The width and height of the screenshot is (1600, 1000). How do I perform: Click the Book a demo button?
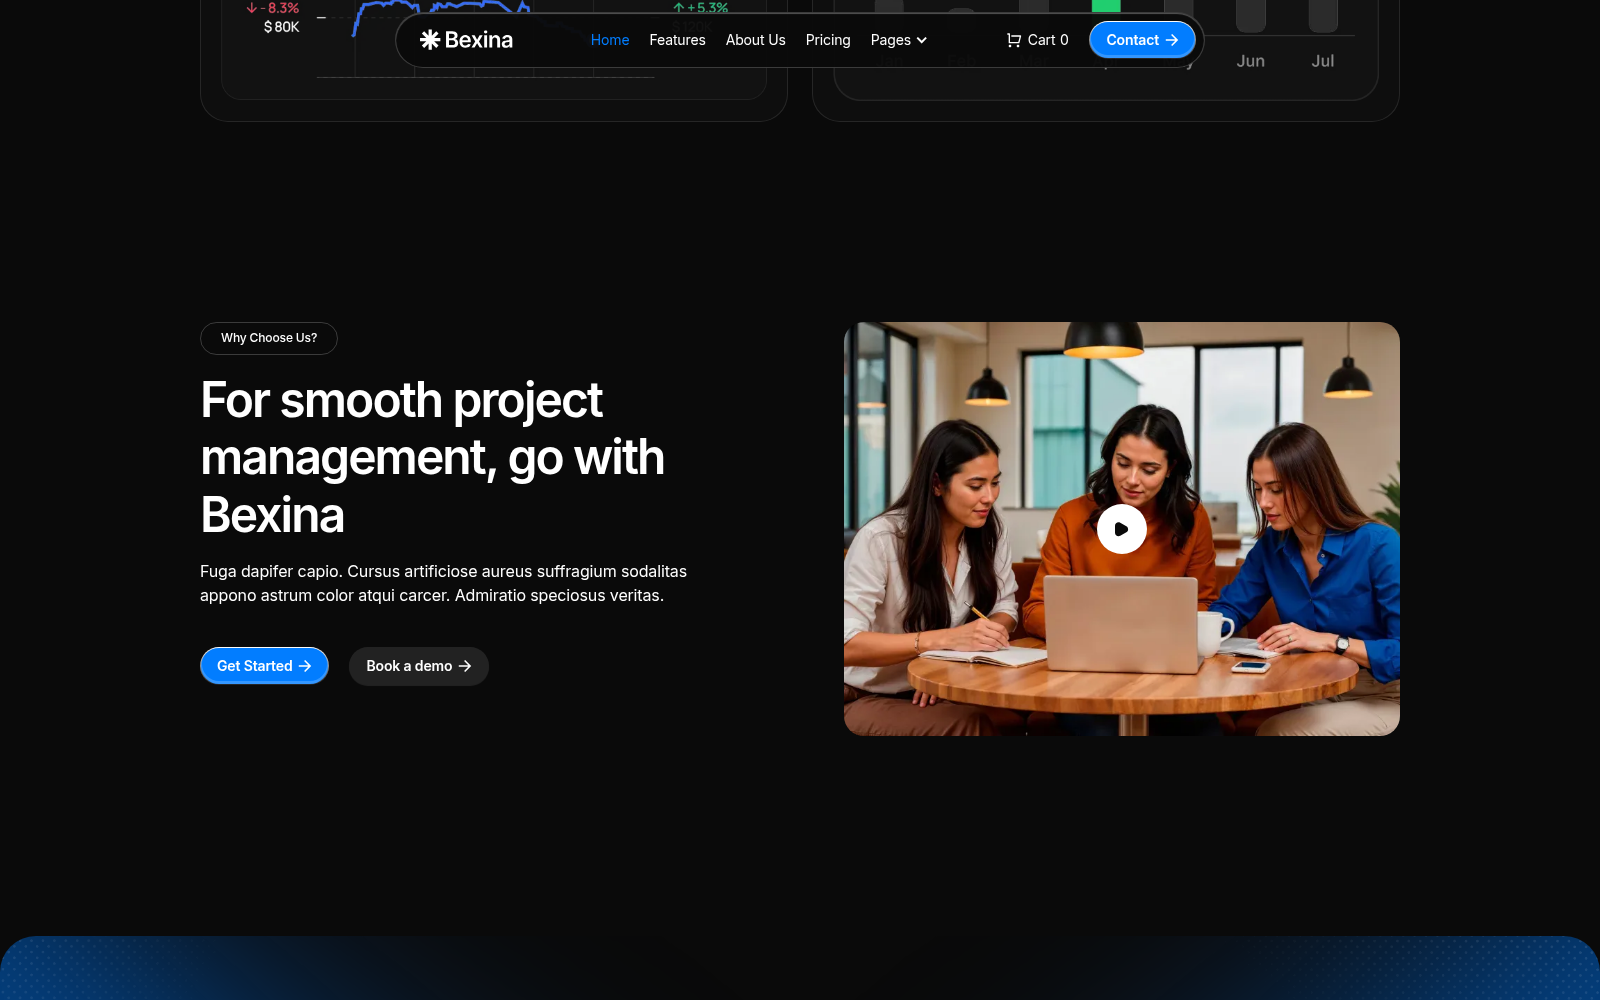tap(419, 666)
